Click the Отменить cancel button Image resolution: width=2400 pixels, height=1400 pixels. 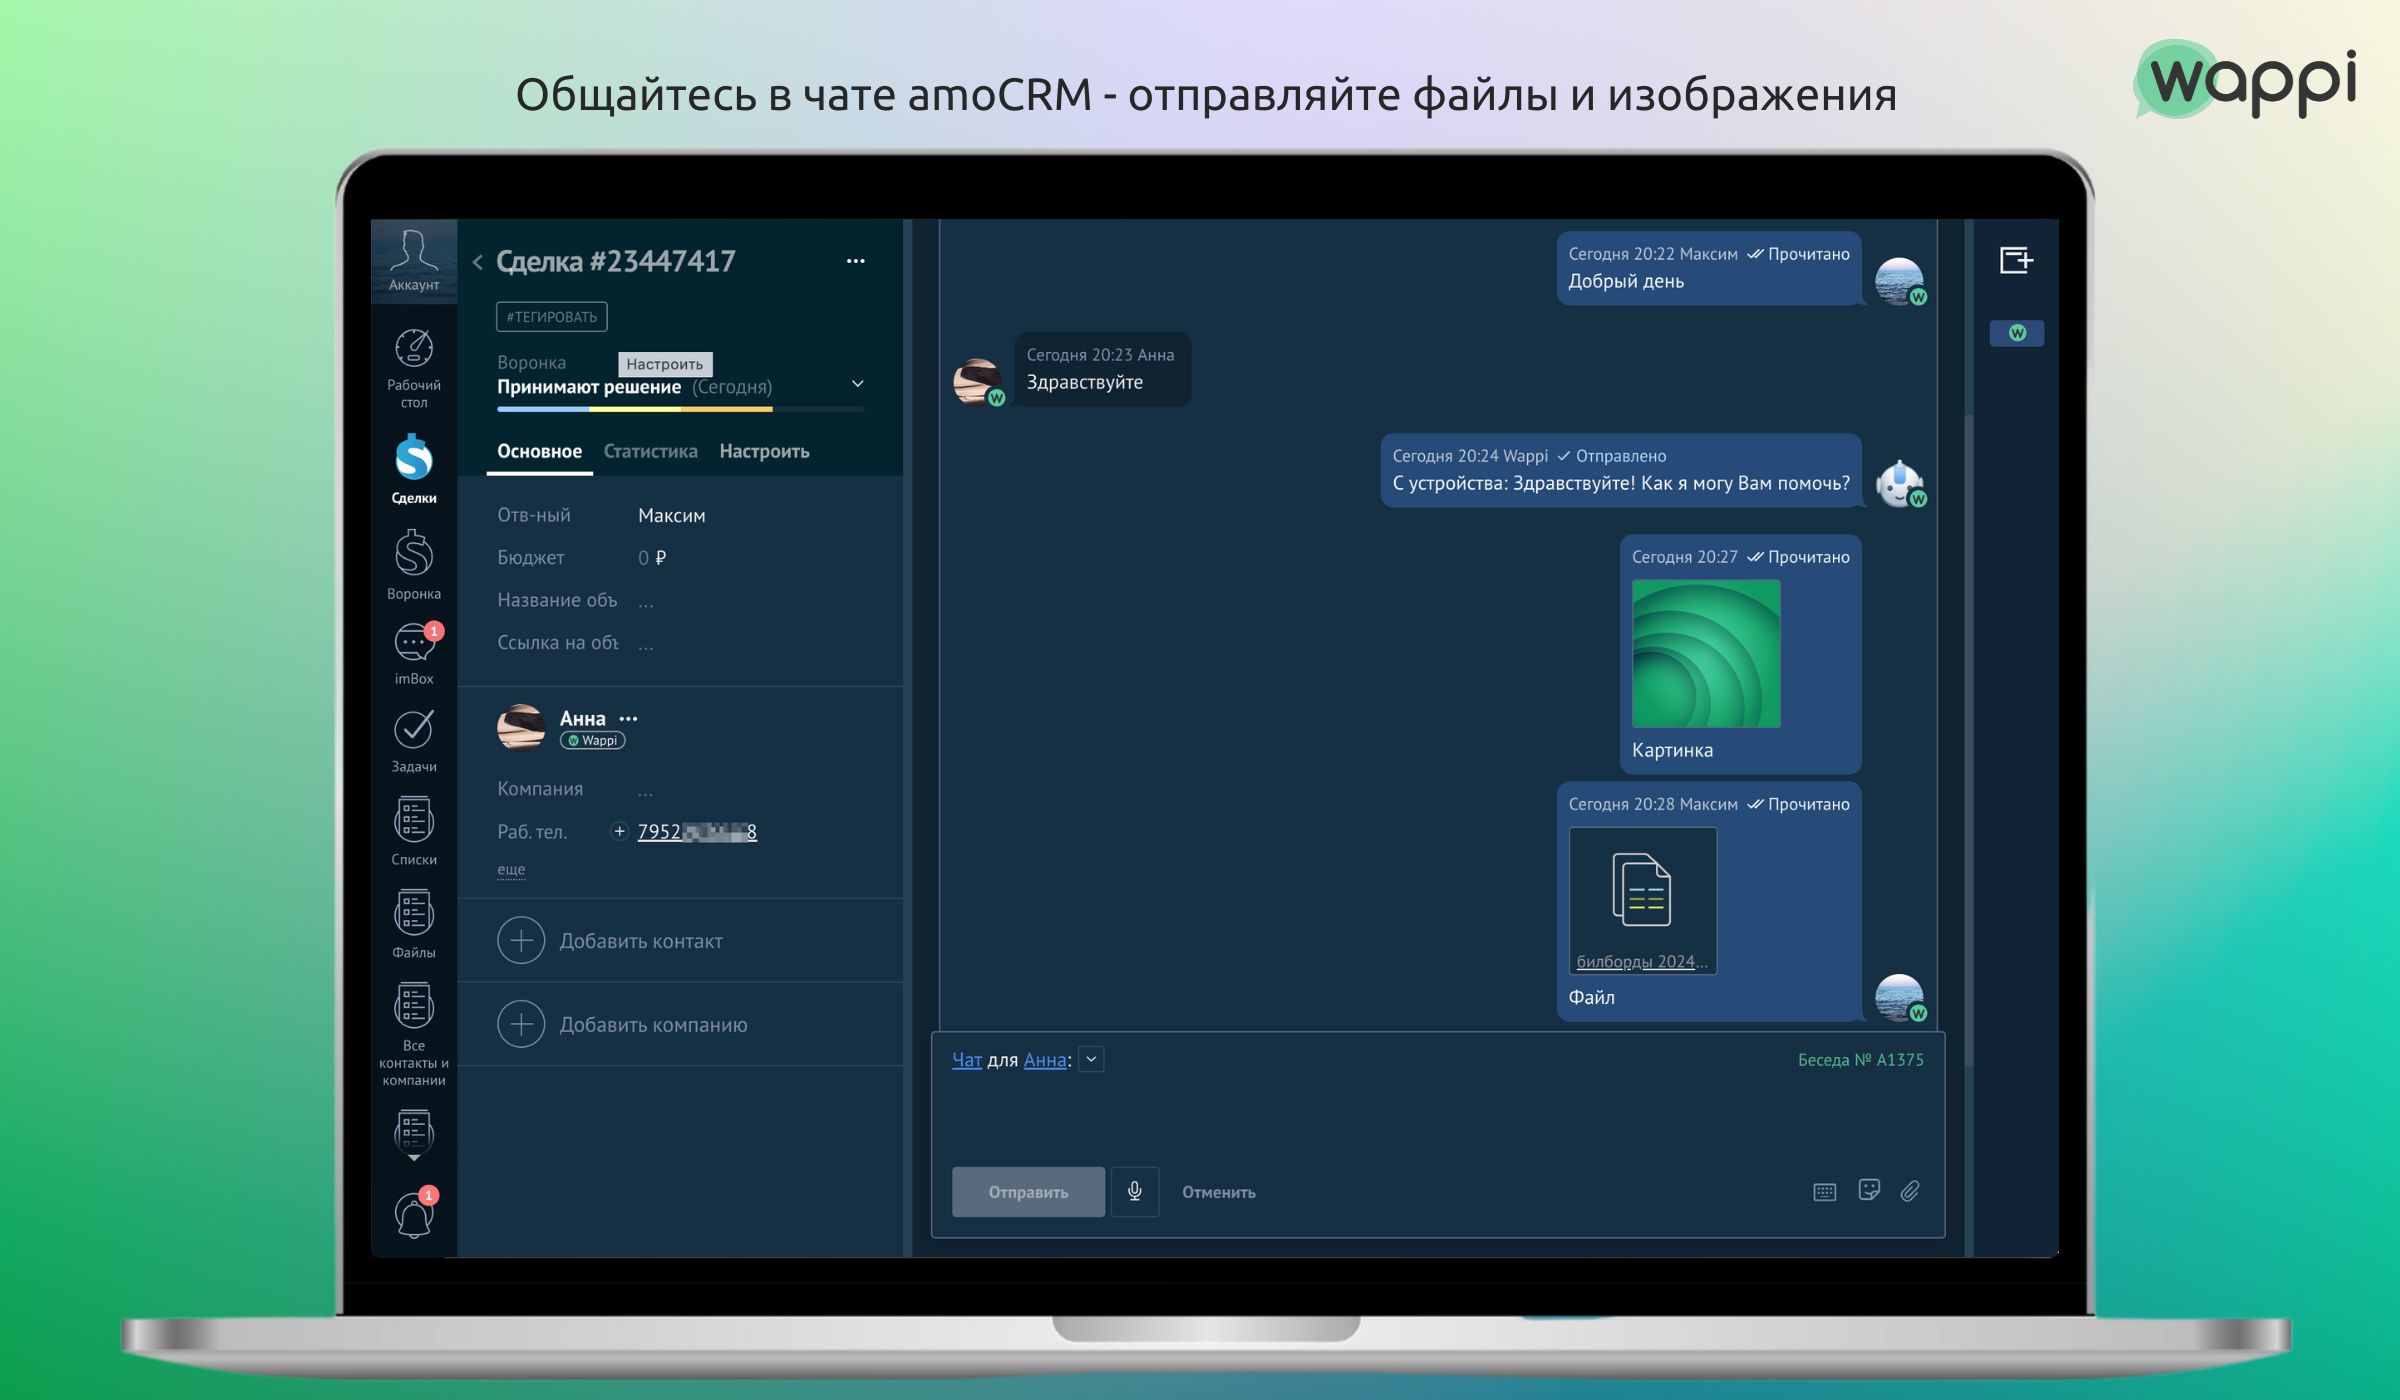(1219, 1193)
